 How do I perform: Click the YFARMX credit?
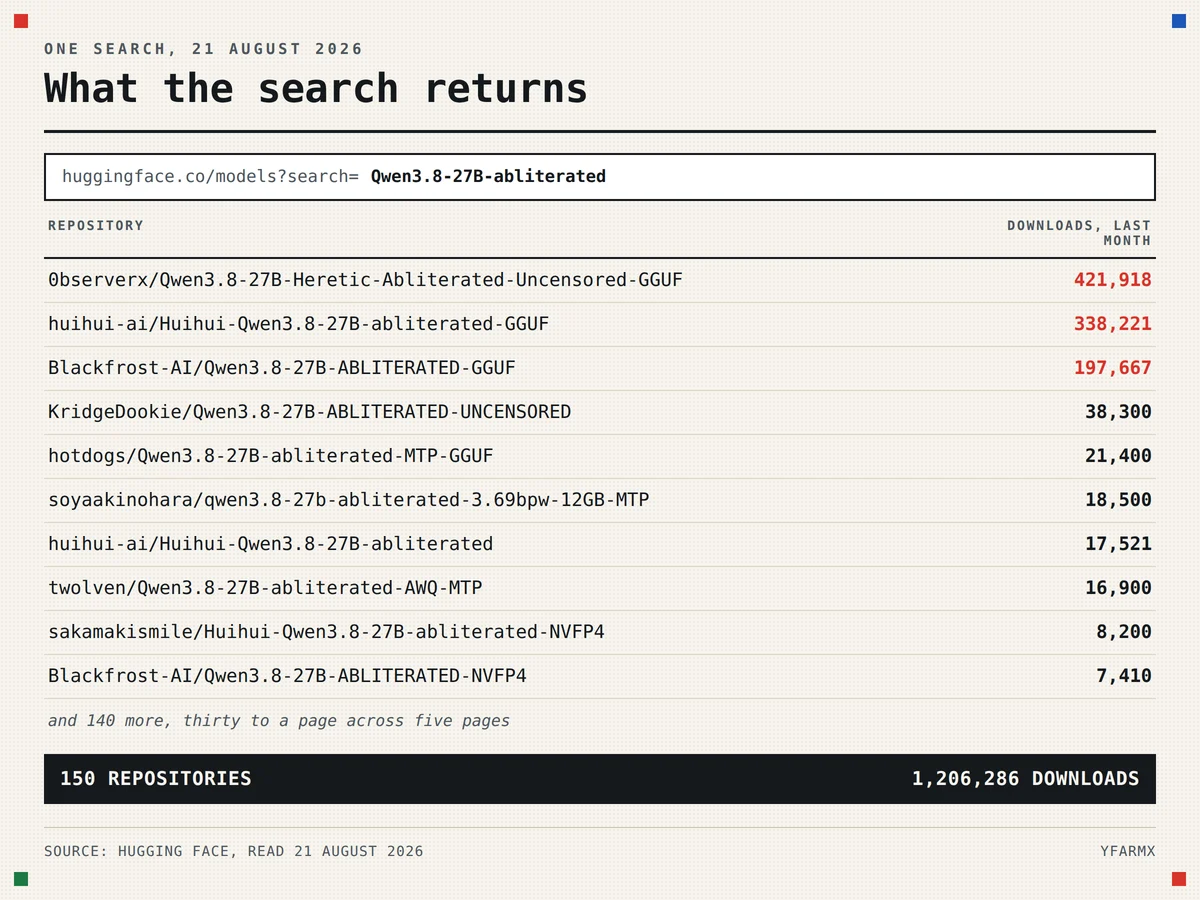point(1128,852)
